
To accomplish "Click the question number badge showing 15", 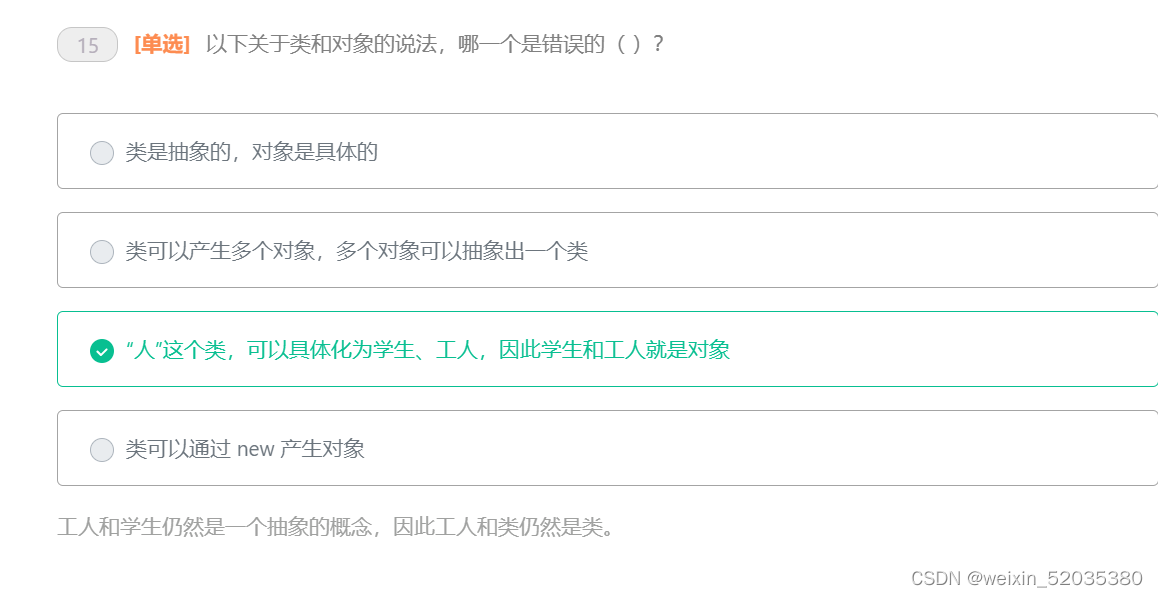I will pos(87,45).
